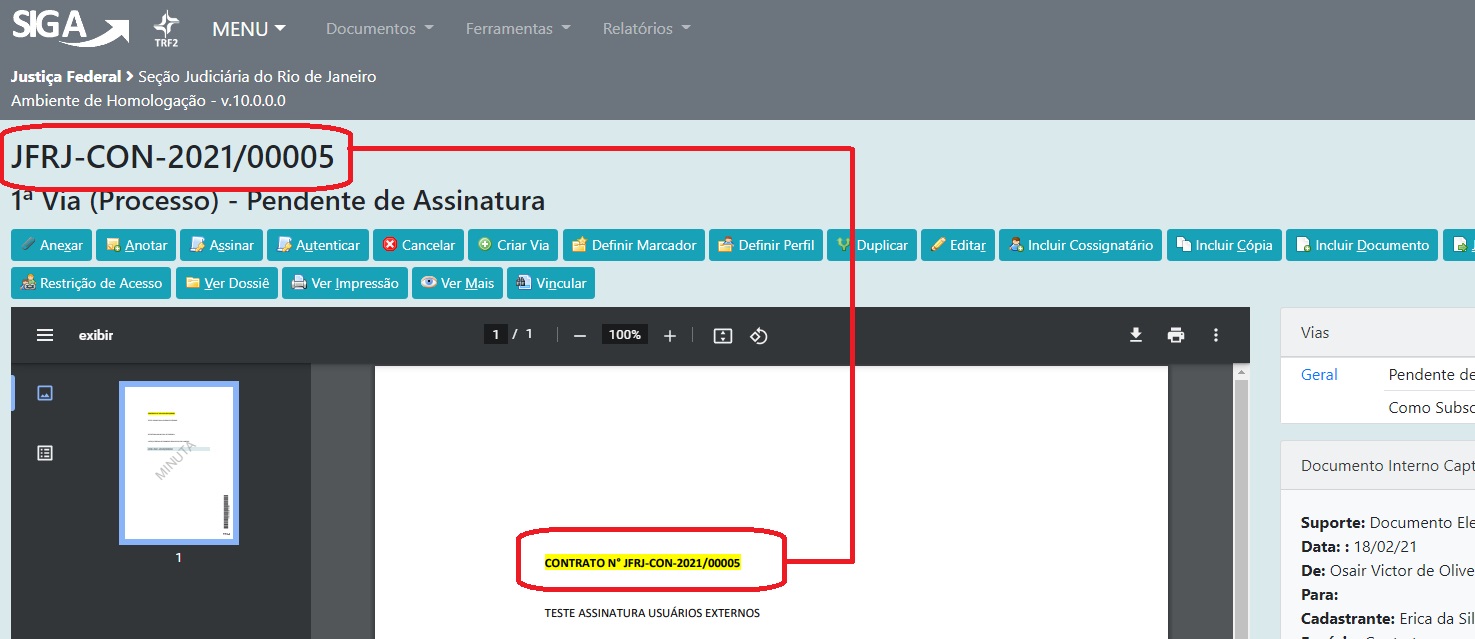Screen dimensions: 1475x639
Task: Cancel the document with Cancelar
Action: point(418,245)
